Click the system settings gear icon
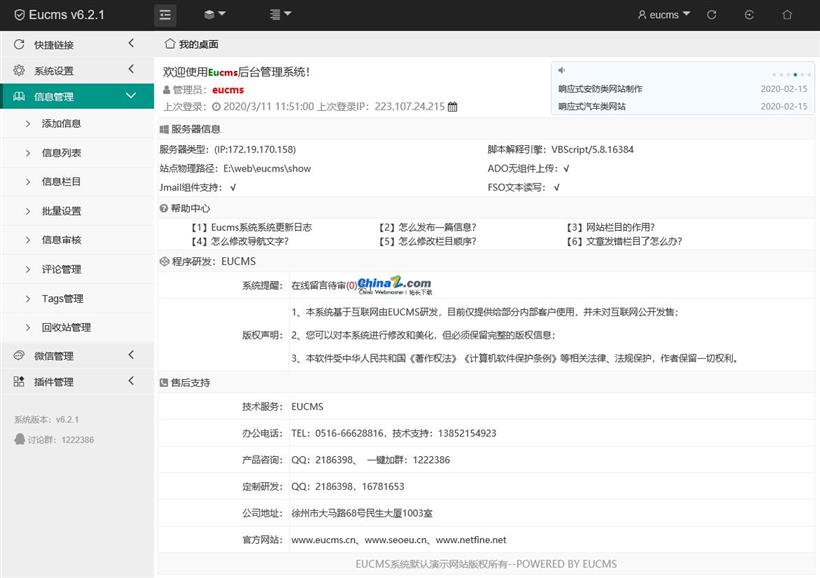The width and height of the screenshot is (820, 578). tap(19, 70)
